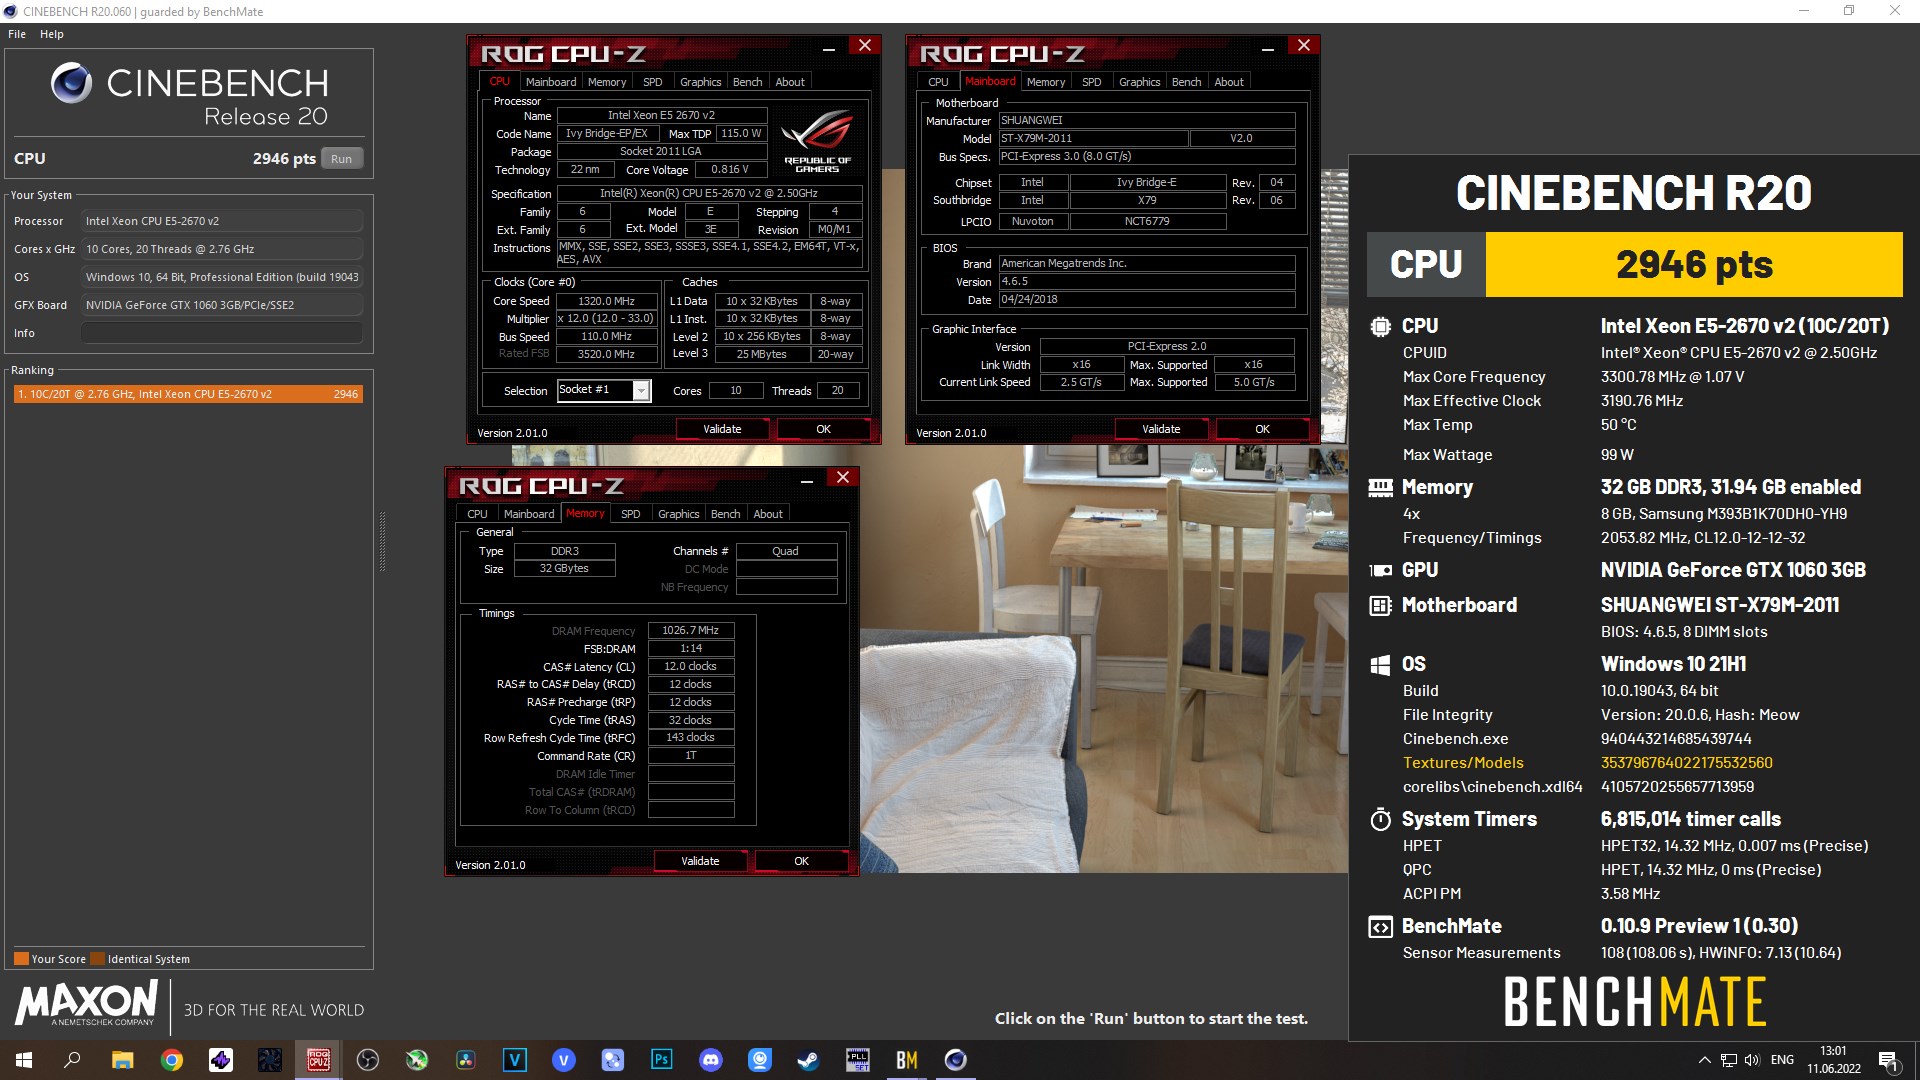This screenshot has width=1920, height=1080.
Task: Click the BenchMate code-bracket icon
Action: point(1380,927)
